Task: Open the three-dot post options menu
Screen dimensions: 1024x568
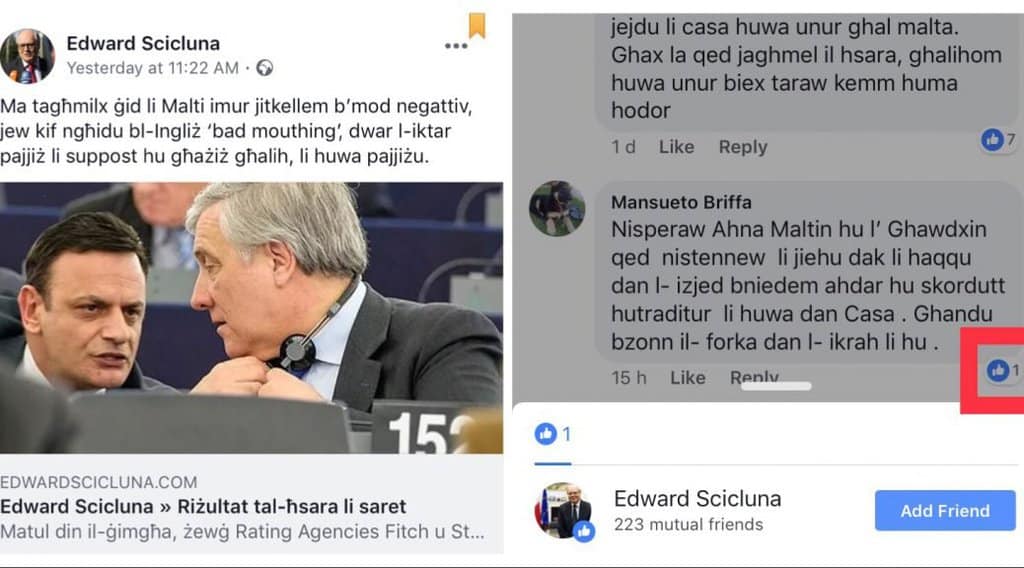Action: point(456,46)
